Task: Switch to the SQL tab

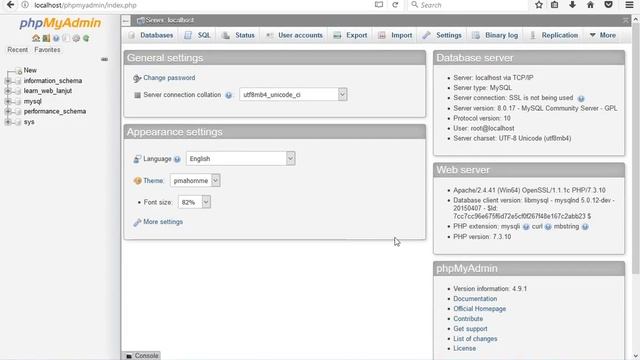Action: [x=198, y=35]
